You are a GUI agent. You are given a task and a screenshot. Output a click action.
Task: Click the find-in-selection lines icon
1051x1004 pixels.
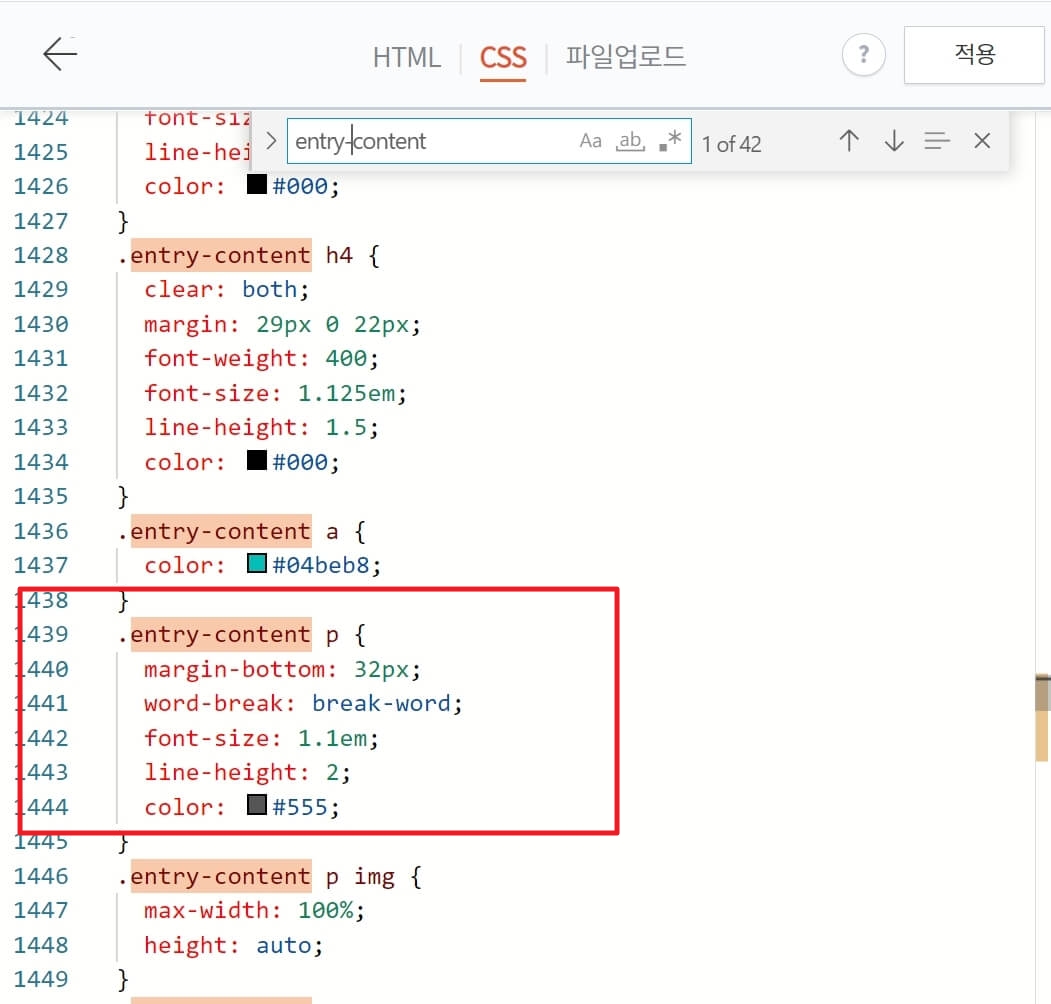(937, 141)
